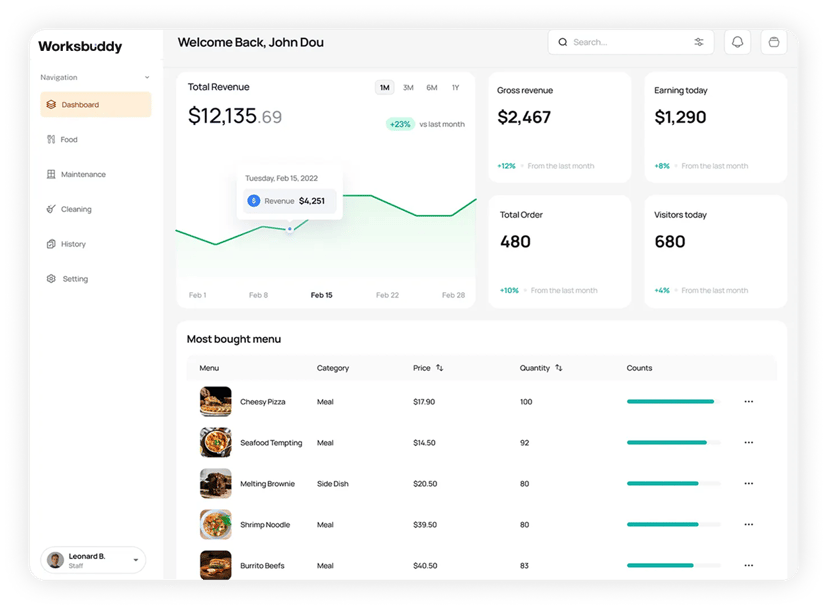Click the Maintenance grid icon
This screenshot has width=828, height=610.
click(51, 174)
